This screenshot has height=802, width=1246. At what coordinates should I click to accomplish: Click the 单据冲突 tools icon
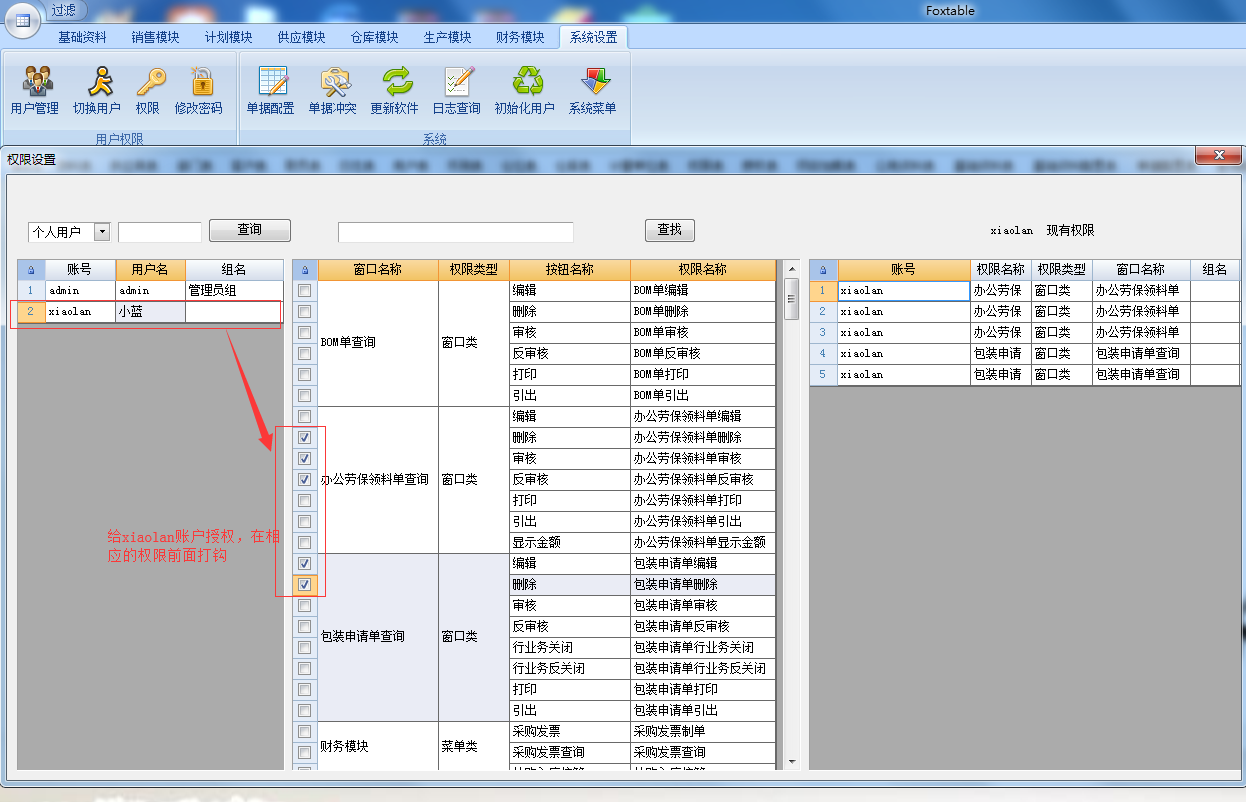[333, 91]
